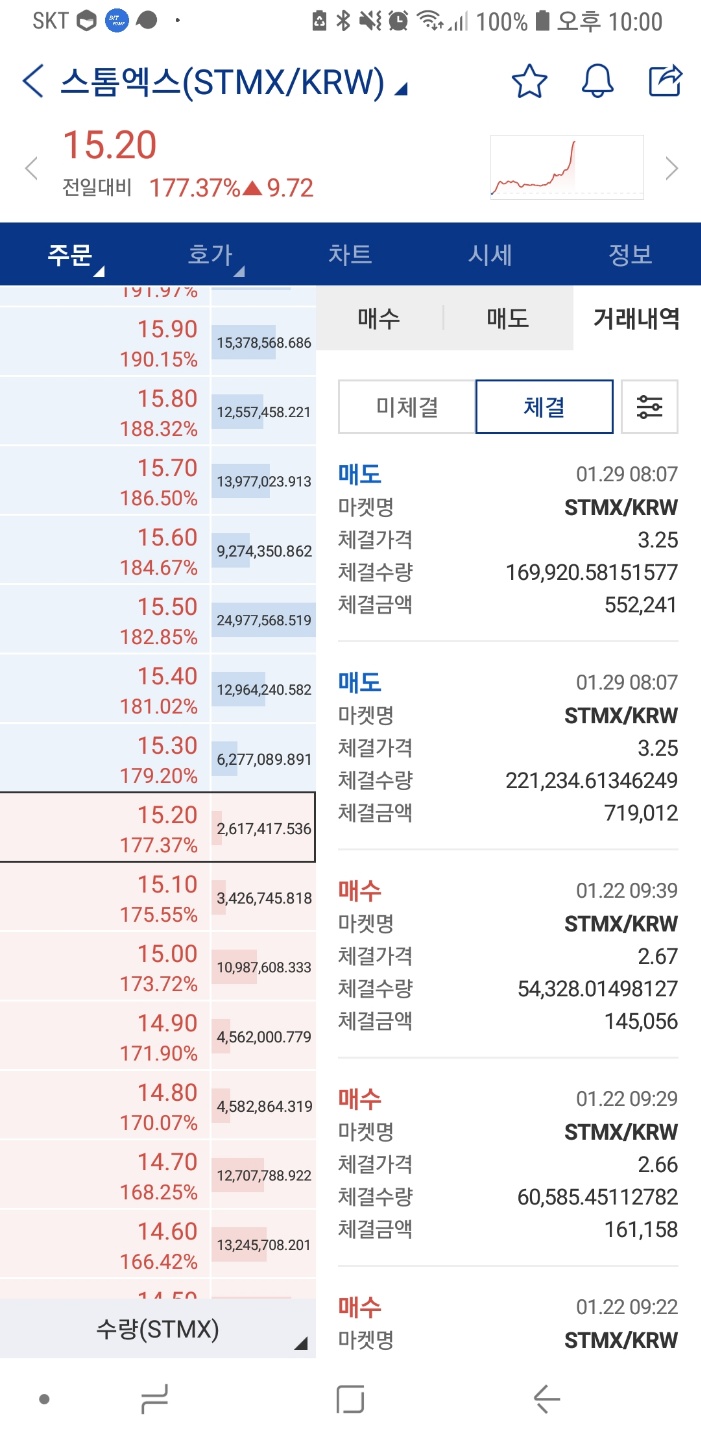Open buy trade dated 01.22 09:39
The width and height of the screenshot is (701, 1440).
(x=508, y=955)
